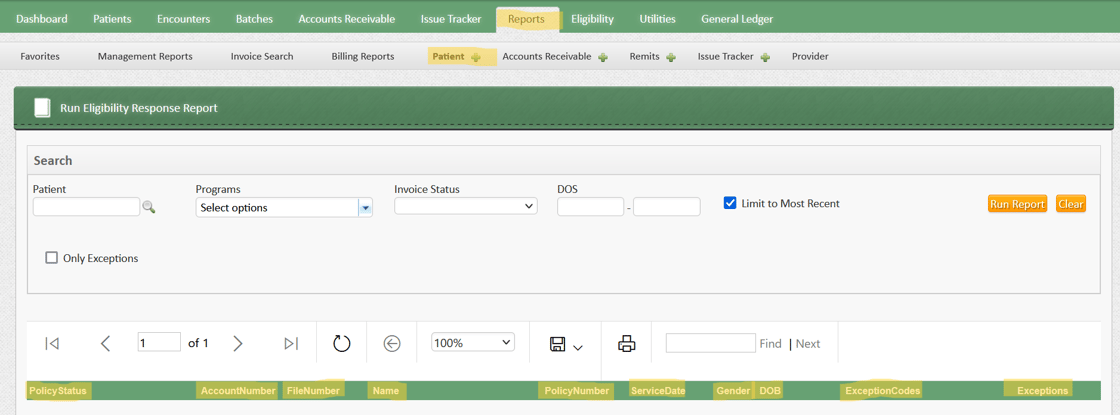Click the Clear button

click(1071, 204)
